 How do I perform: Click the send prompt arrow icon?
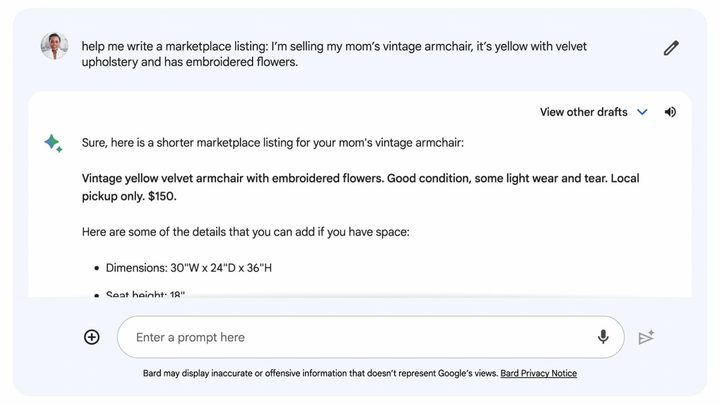[646, 338]
